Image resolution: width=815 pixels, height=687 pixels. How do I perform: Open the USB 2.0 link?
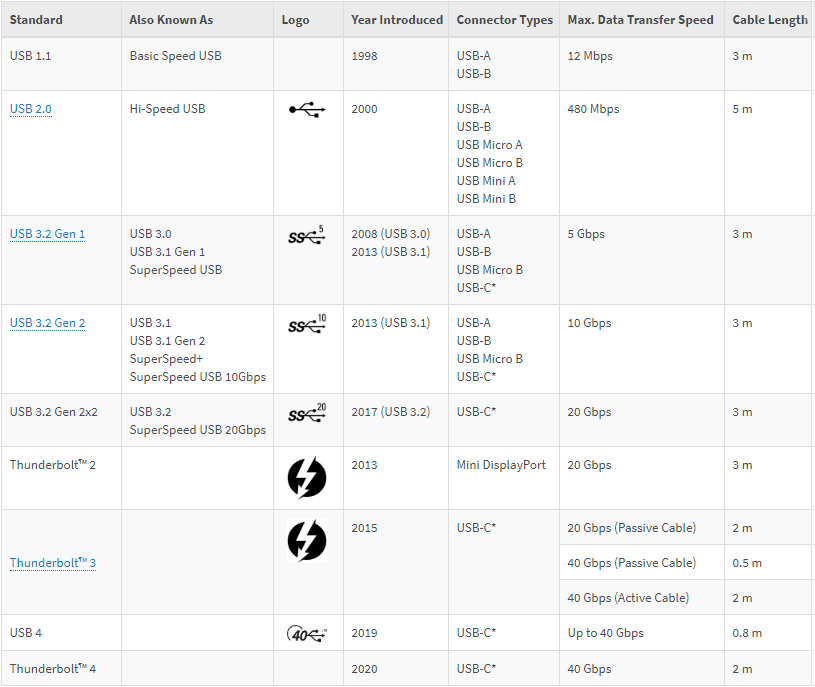pyautogui.click(x=30, y=109)
